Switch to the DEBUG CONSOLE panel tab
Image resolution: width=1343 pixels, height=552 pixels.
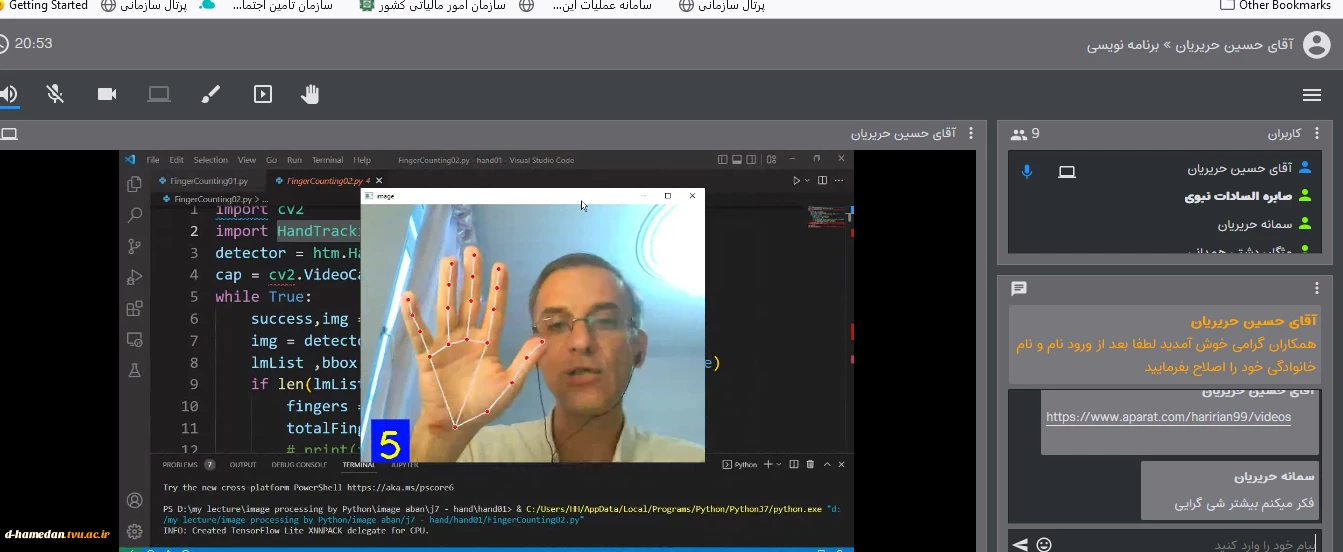point(299,465)
